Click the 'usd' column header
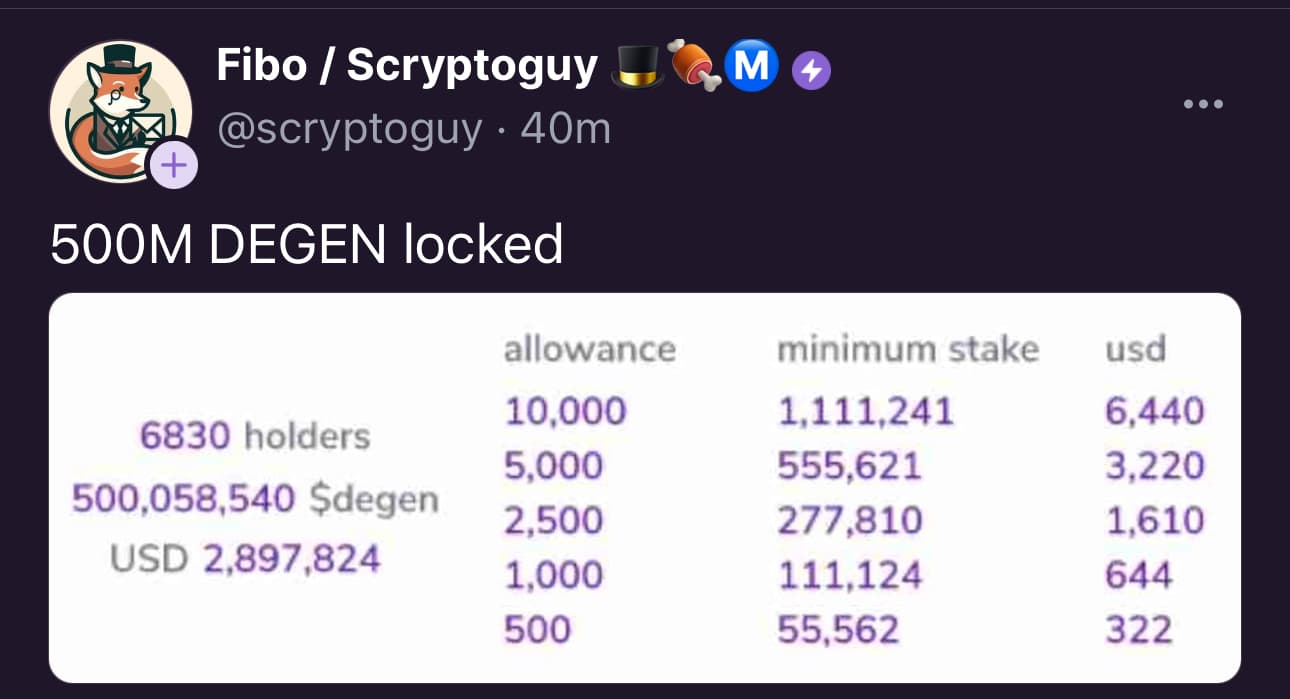 1135,349
